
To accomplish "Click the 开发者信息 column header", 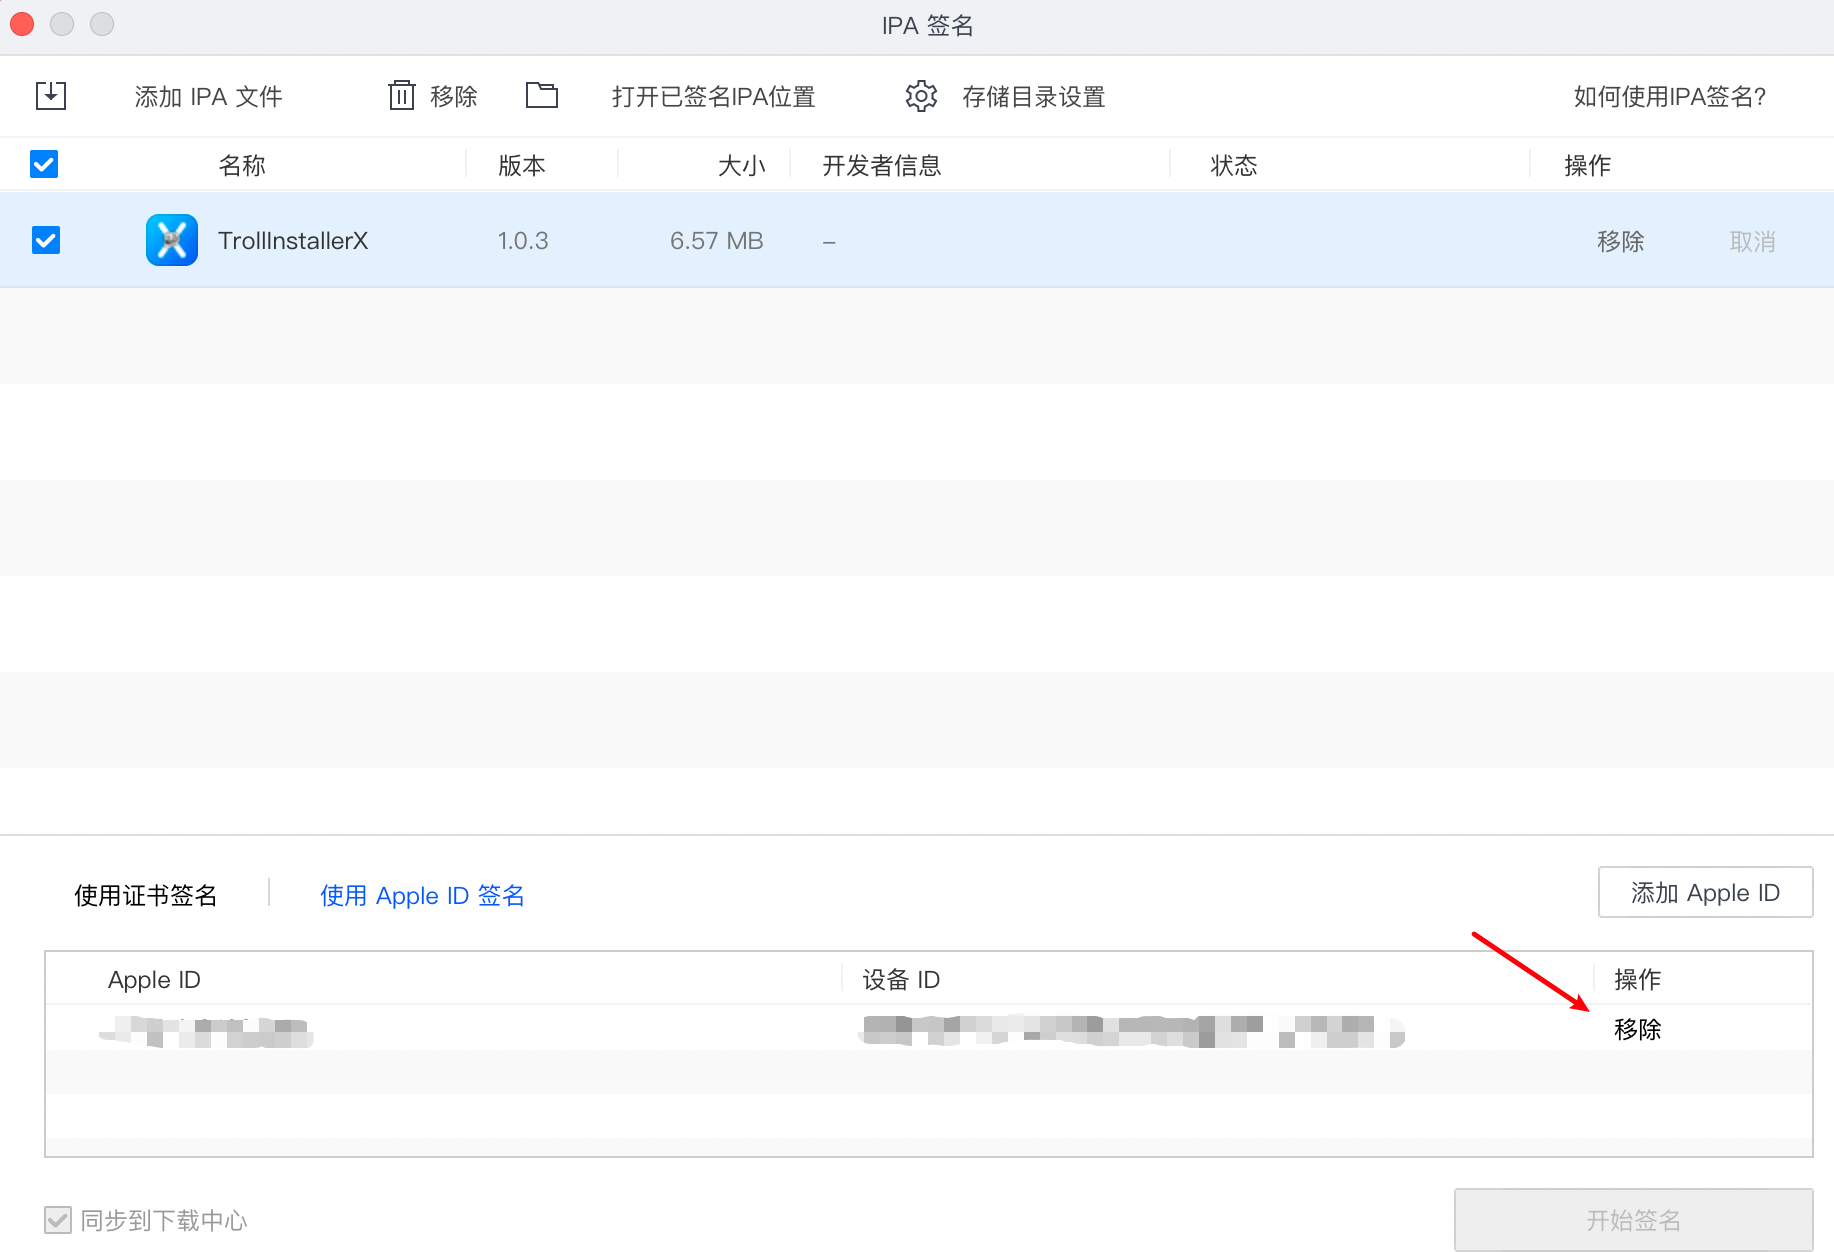I will click(x=882, y=165).
